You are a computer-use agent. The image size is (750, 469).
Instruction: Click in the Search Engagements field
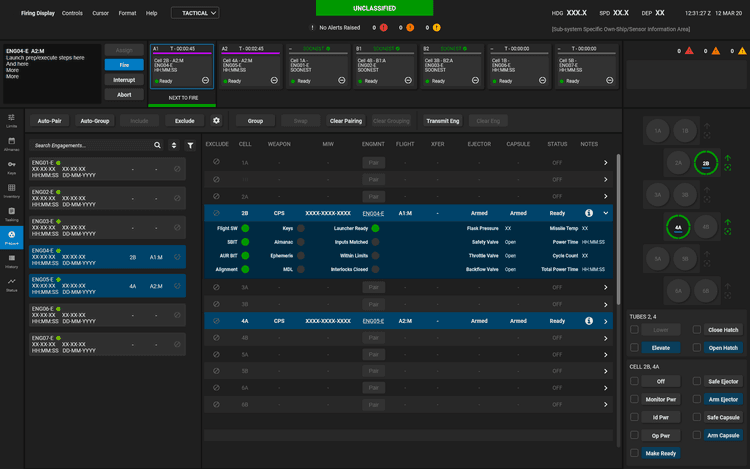click(x=91, y=145)
